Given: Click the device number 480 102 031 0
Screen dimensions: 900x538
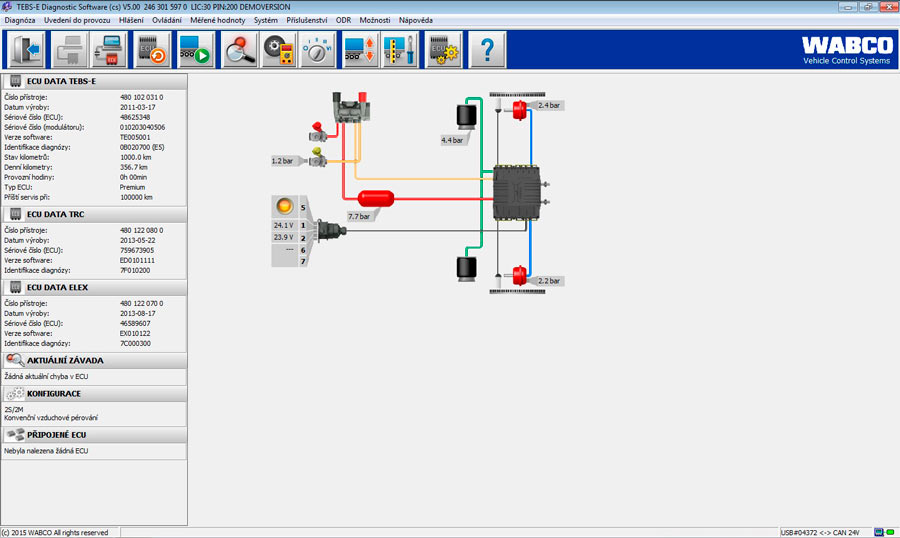Looking at the screenshot, I should pos(142,97).
